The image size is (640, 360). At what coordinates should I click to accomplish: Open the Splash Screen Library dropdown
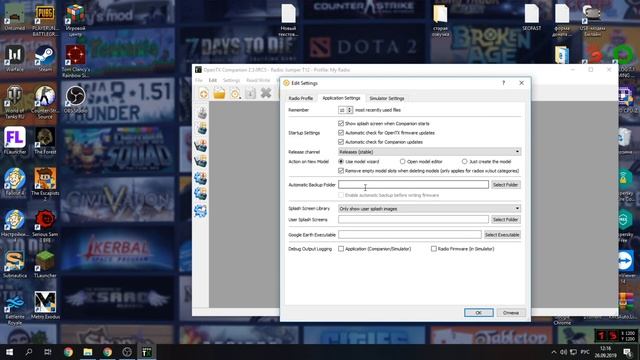point(429,209)
